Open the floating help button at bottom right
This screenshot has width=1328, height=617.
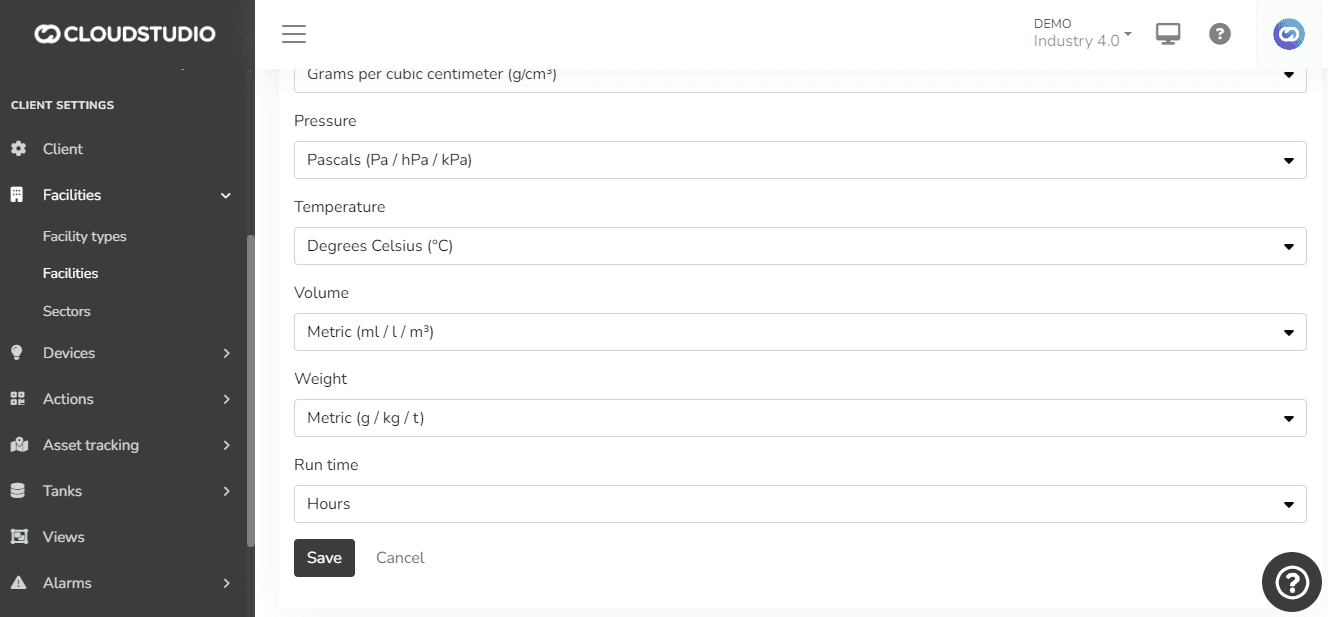point(1292,581)
